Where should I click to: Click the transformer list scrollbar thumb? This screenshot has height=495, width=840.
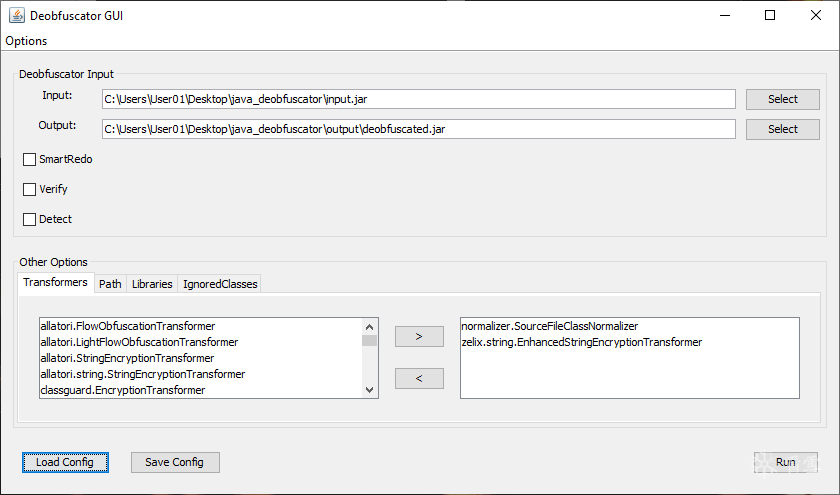point(369,341)
